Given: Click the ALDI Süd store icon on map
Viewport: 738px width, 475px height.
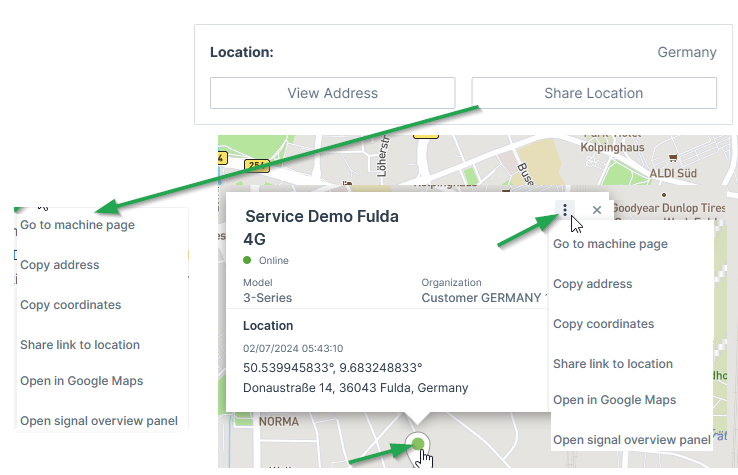Looking at the screenshot, I should coord(675,157).
